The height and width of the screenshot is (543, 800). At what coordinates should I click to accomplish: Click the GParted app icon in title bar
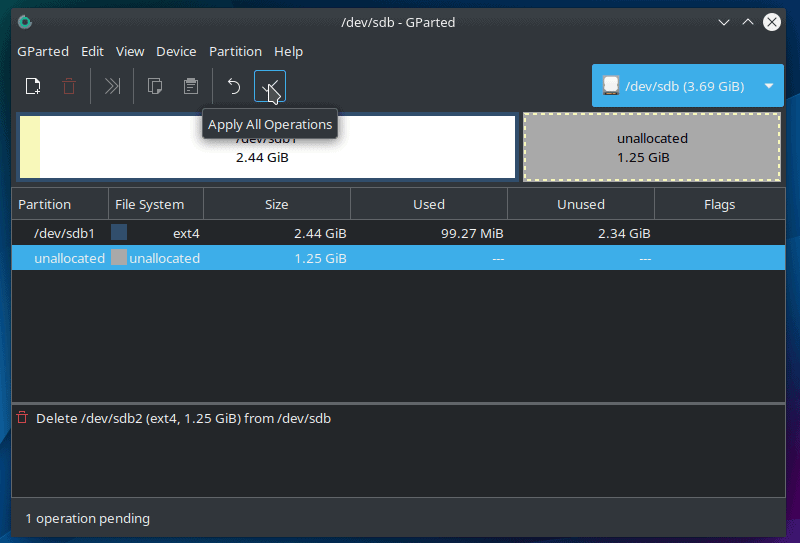pyautogui.click(x=25, y=22)
